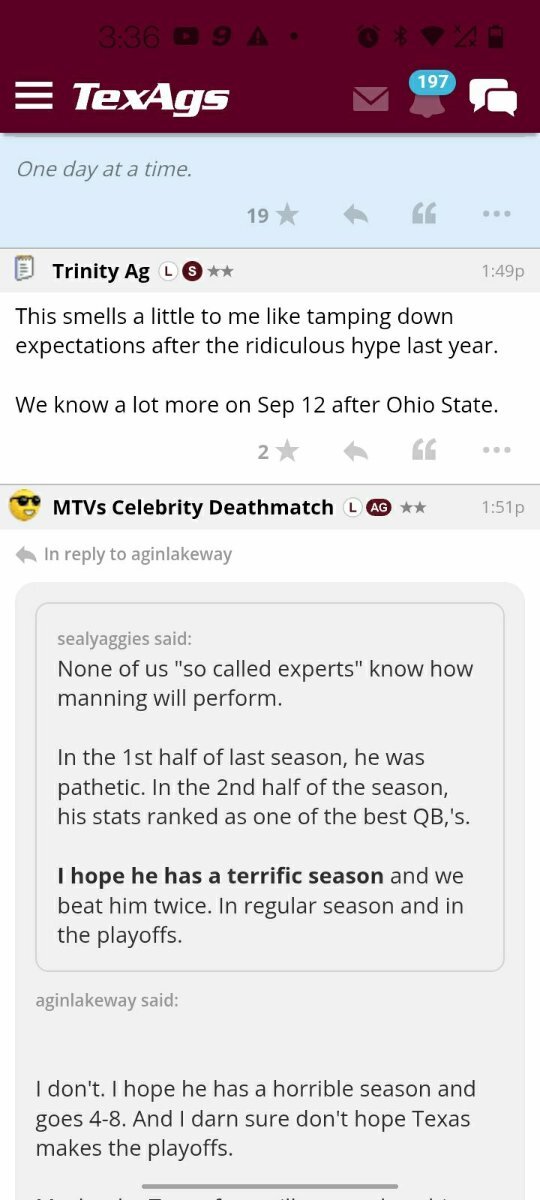Open the forum chat bubbles icon
This screenshot has height=1200, width=540.
[493, 97]
